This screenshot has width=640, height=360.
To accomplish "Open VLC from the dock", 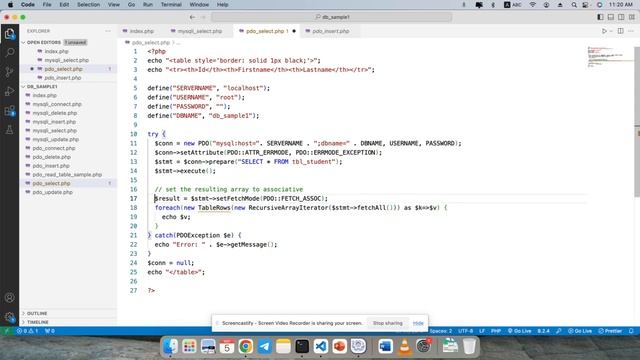I will click(404, 347).
